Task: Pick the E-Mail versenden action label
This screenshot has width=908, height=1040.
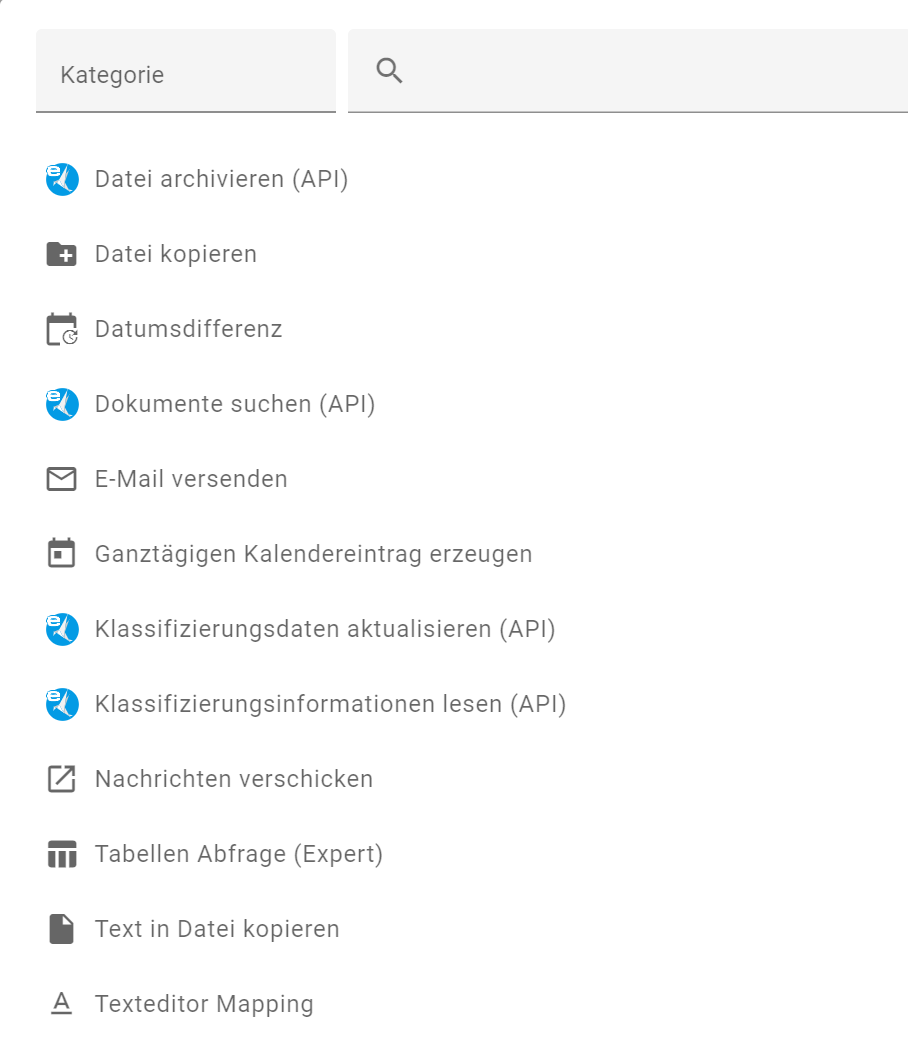Action: tap(191, 479)
